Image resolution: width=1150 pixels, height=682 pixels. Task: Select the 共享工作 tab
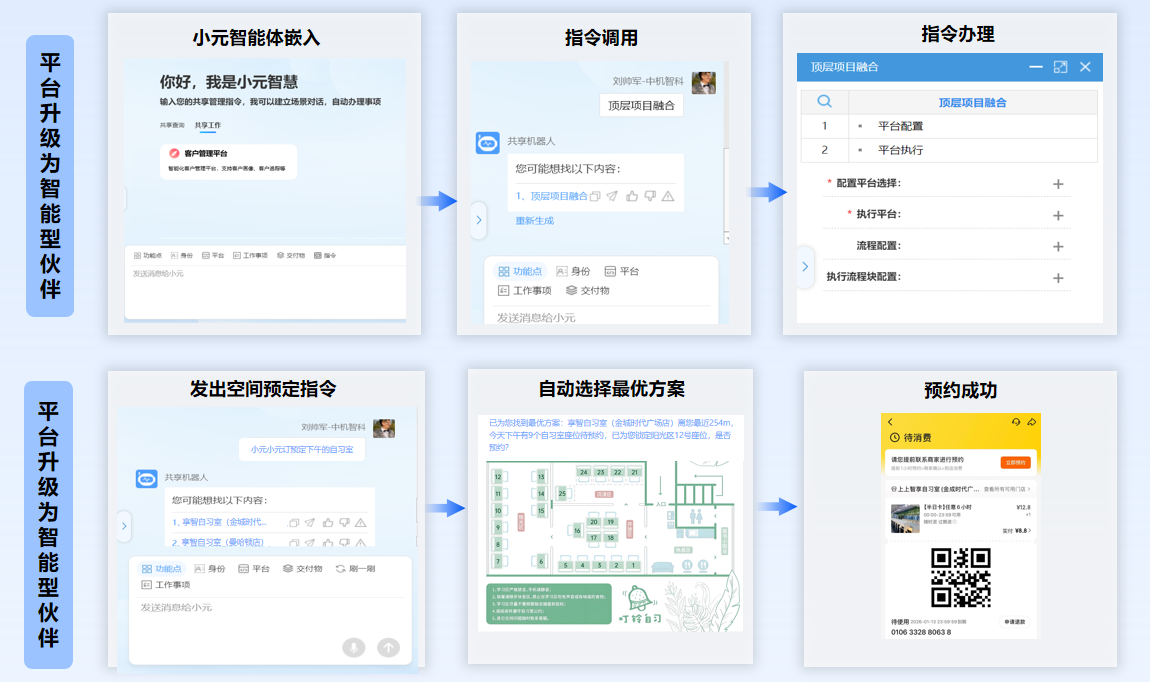[208, 125]
